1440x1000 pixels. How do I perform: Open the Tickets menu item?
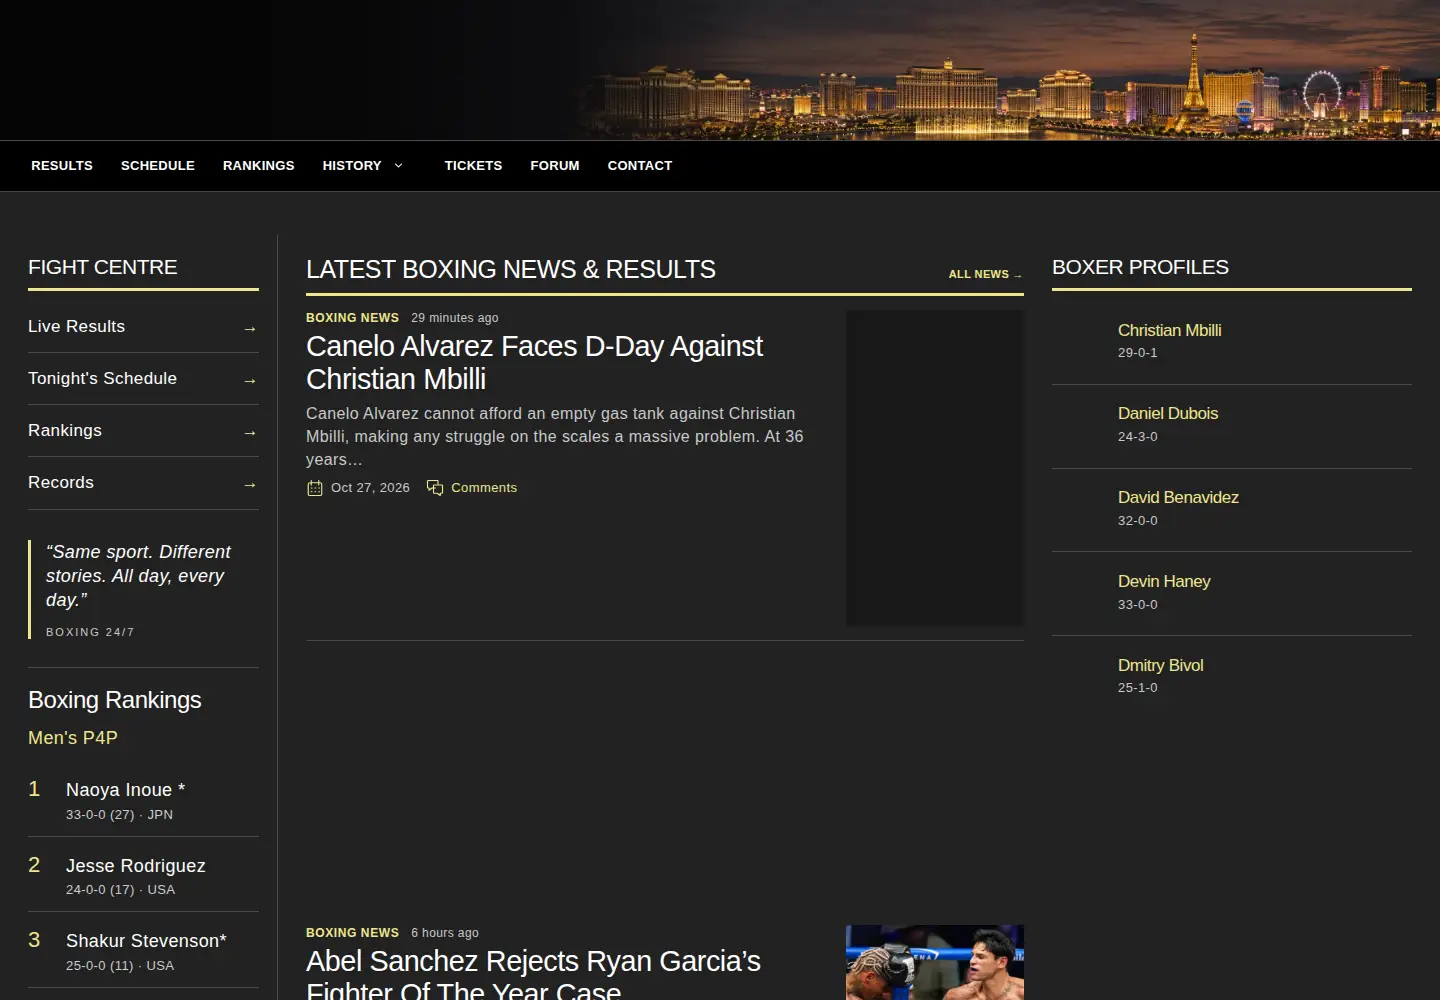(x=473, y=166)
